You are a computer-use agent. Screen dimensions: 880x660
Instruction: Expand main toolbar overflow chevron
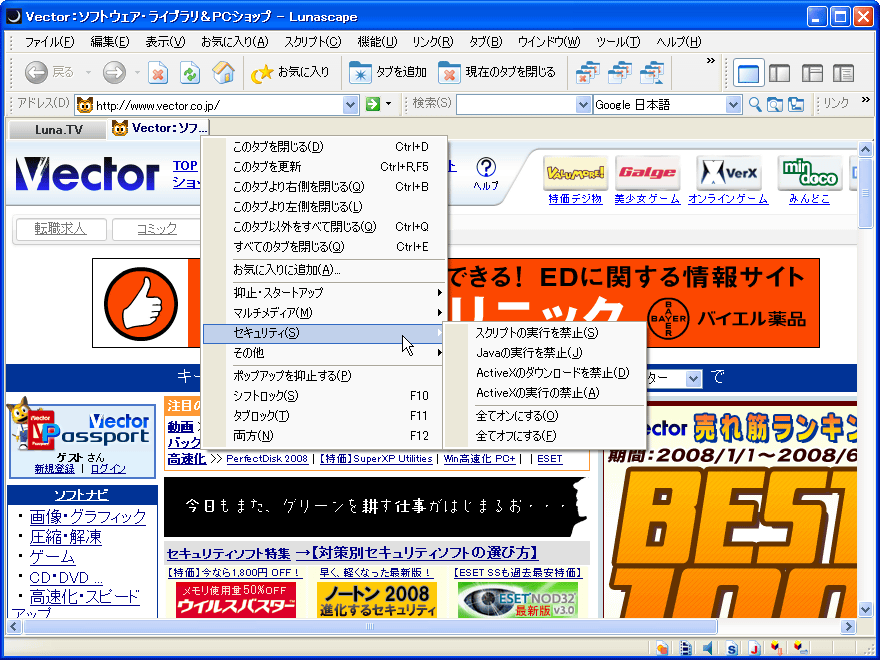click(x=711, y=61)
